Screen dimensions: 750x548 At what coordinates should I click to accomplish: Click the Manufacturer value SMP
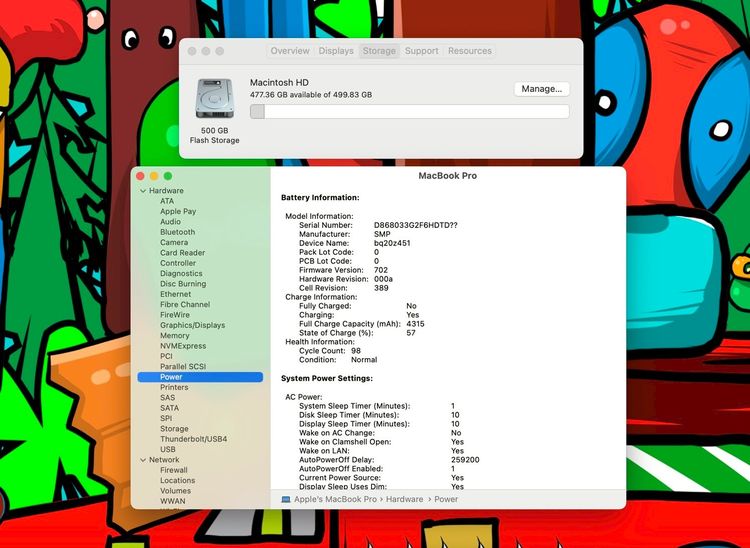[382, 234]
